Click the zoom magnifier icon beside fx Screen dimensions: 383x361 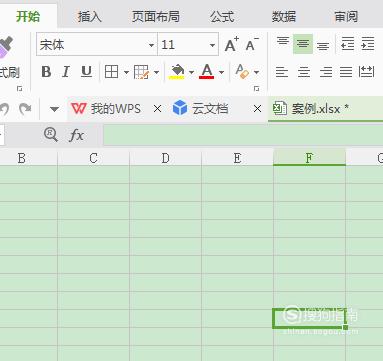click(x=51, y=135)
